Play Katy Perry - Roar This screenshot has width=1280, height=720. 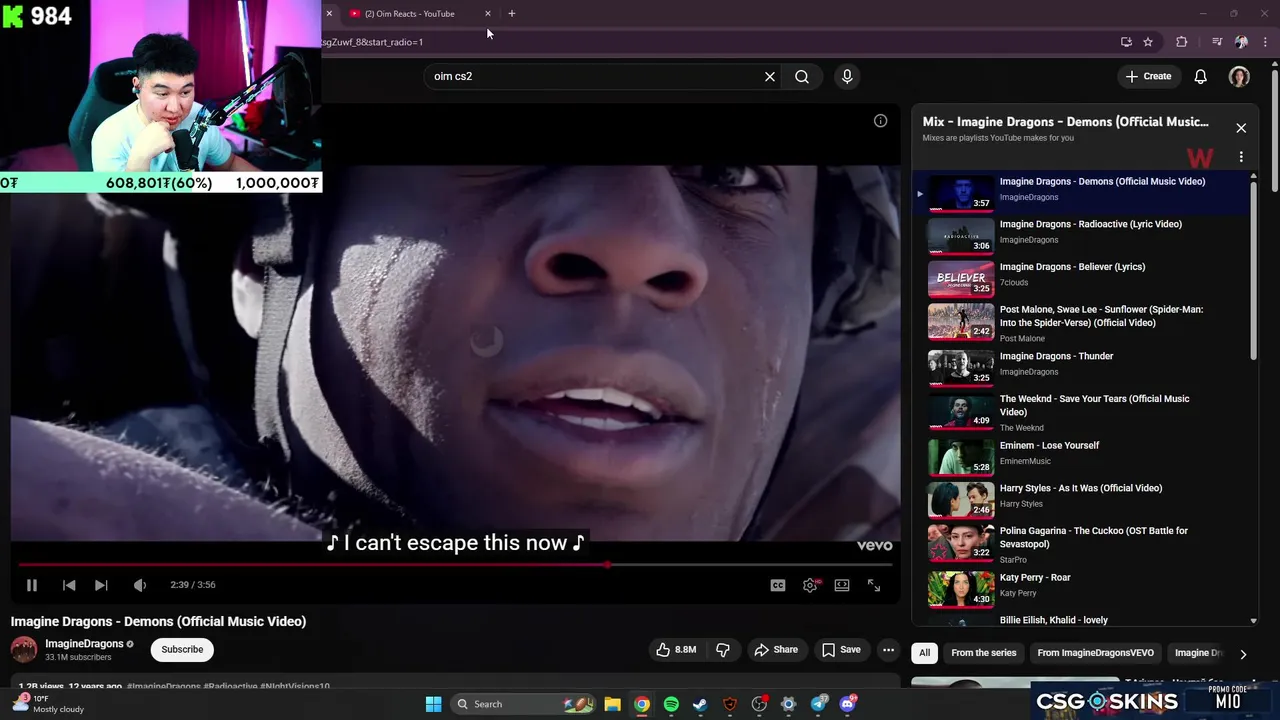1081,587
